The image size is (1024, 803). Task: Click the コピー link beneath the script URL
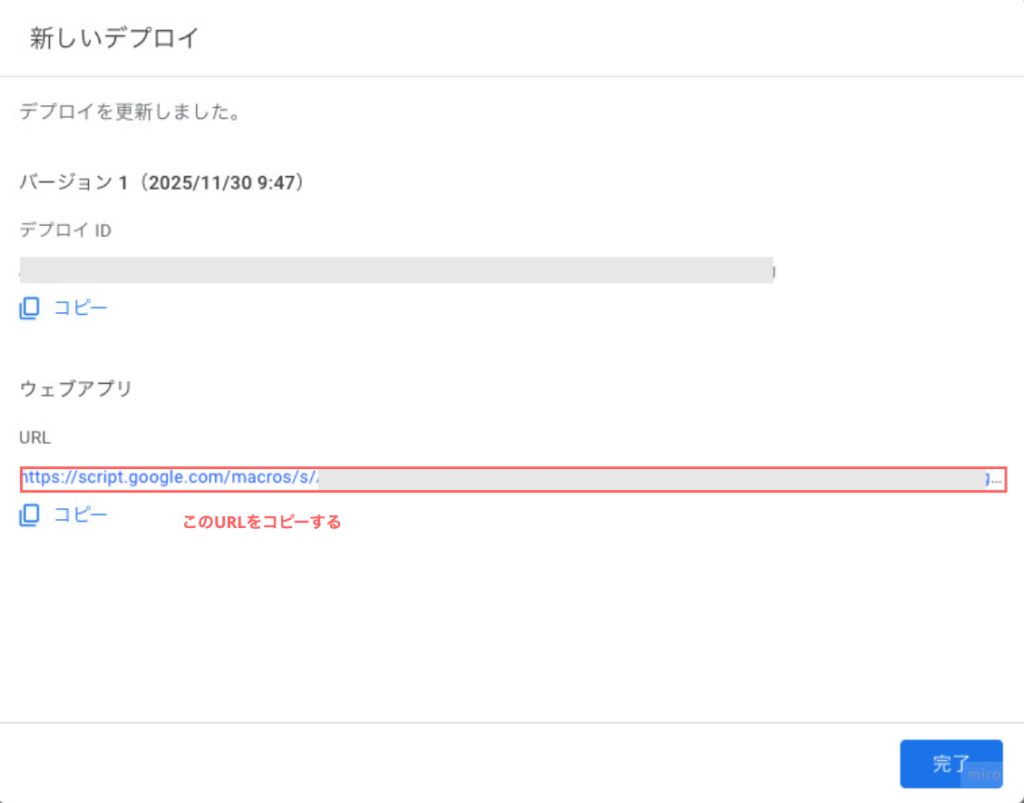coord(80,514)
